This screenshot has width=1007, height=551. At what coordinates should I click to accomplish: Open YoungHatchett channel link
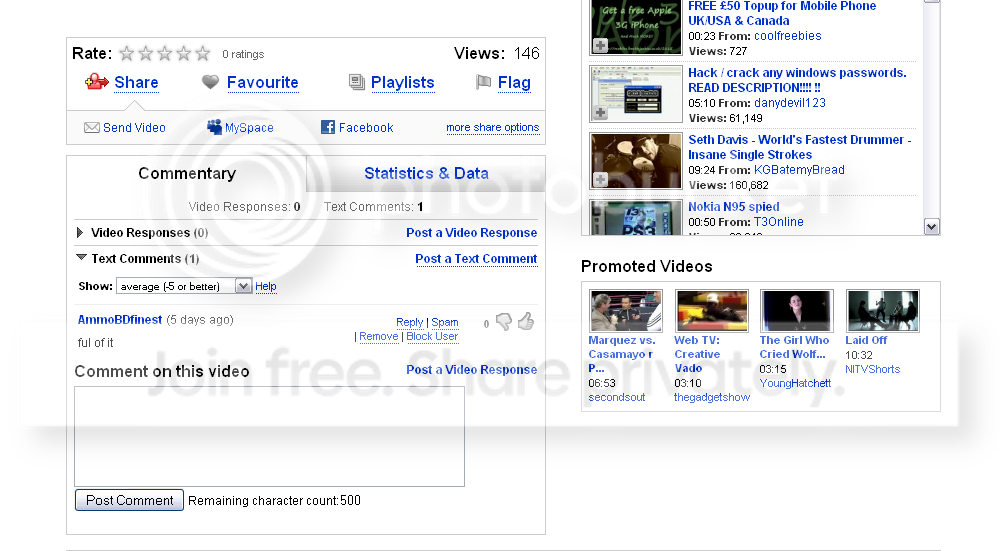point(795,383)
